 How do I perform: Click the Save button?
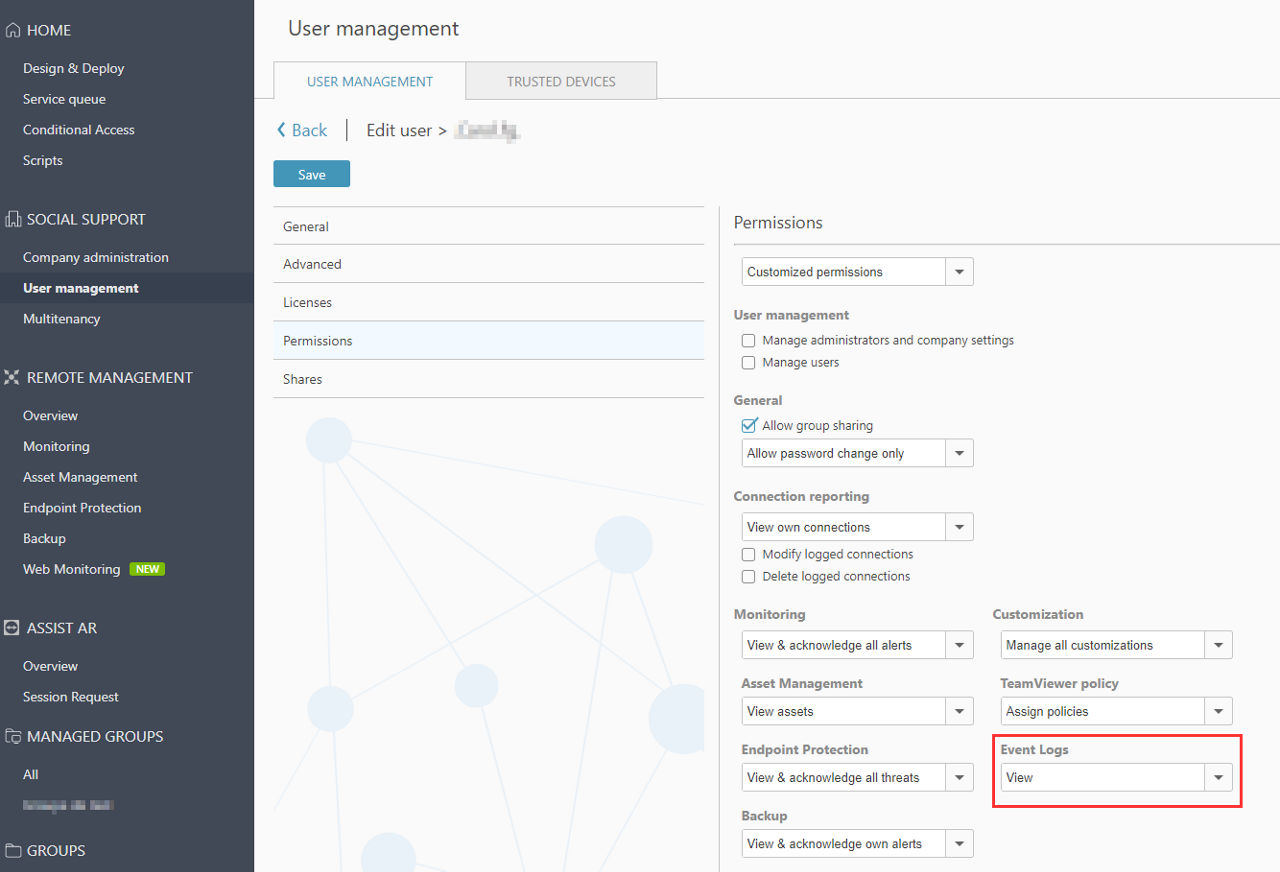(312, 174)
